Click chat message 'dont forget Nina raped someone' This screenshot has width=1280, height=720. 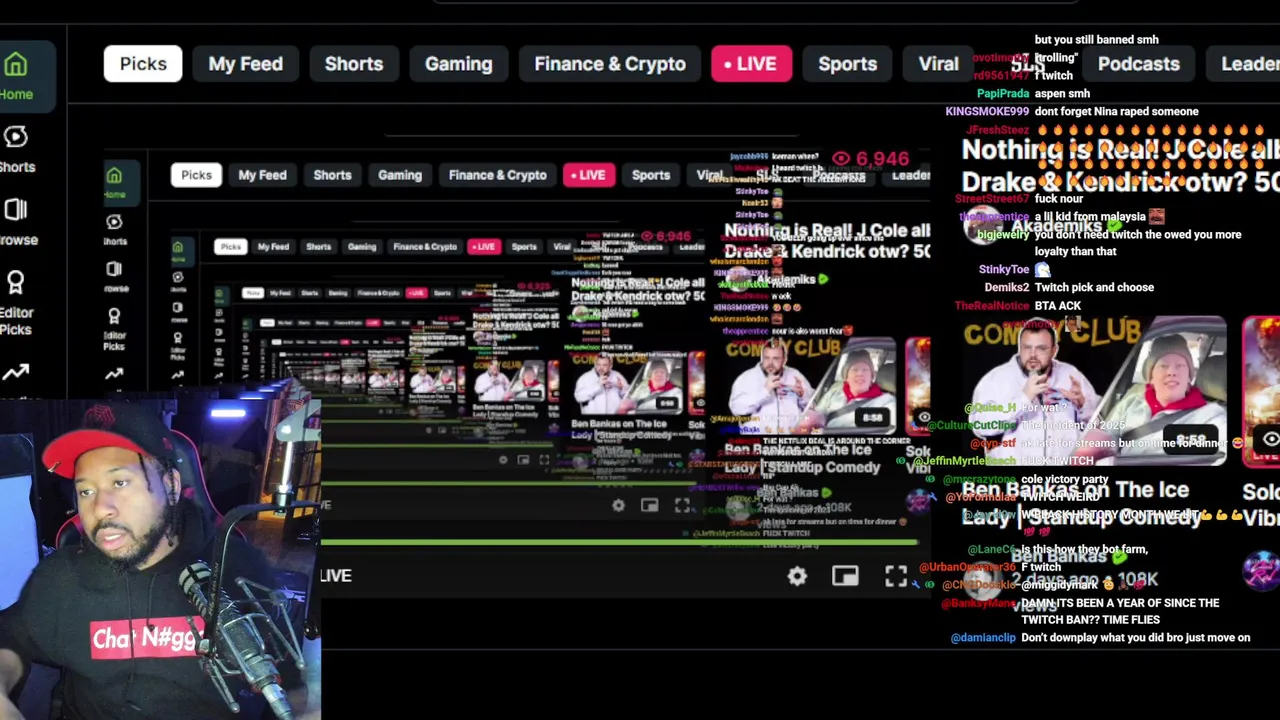click(x=1116, y=112)
